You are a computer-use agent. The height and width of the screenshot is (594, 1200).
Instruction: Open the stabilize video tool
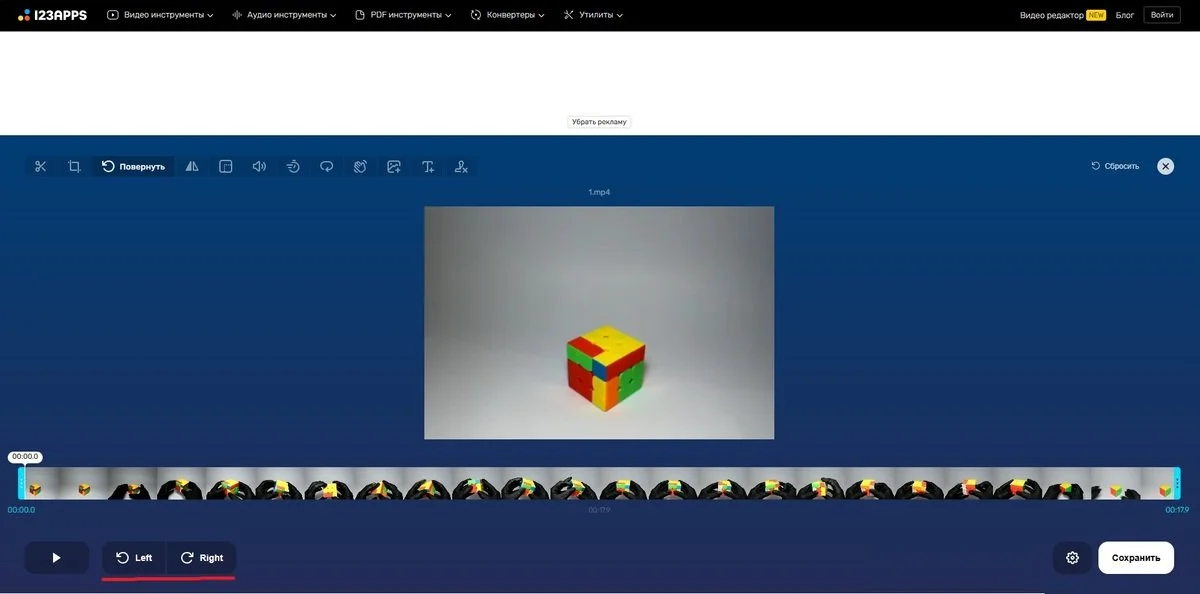point(360,166)
